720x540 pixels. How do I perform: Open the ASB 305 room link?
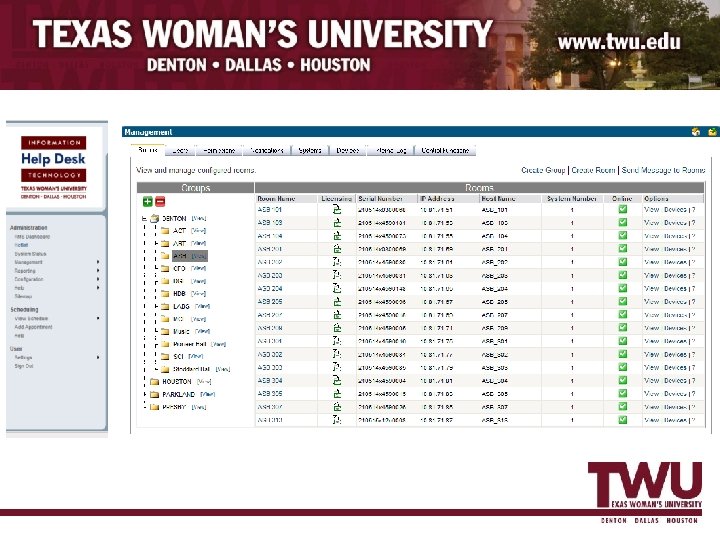coord(270,394)
